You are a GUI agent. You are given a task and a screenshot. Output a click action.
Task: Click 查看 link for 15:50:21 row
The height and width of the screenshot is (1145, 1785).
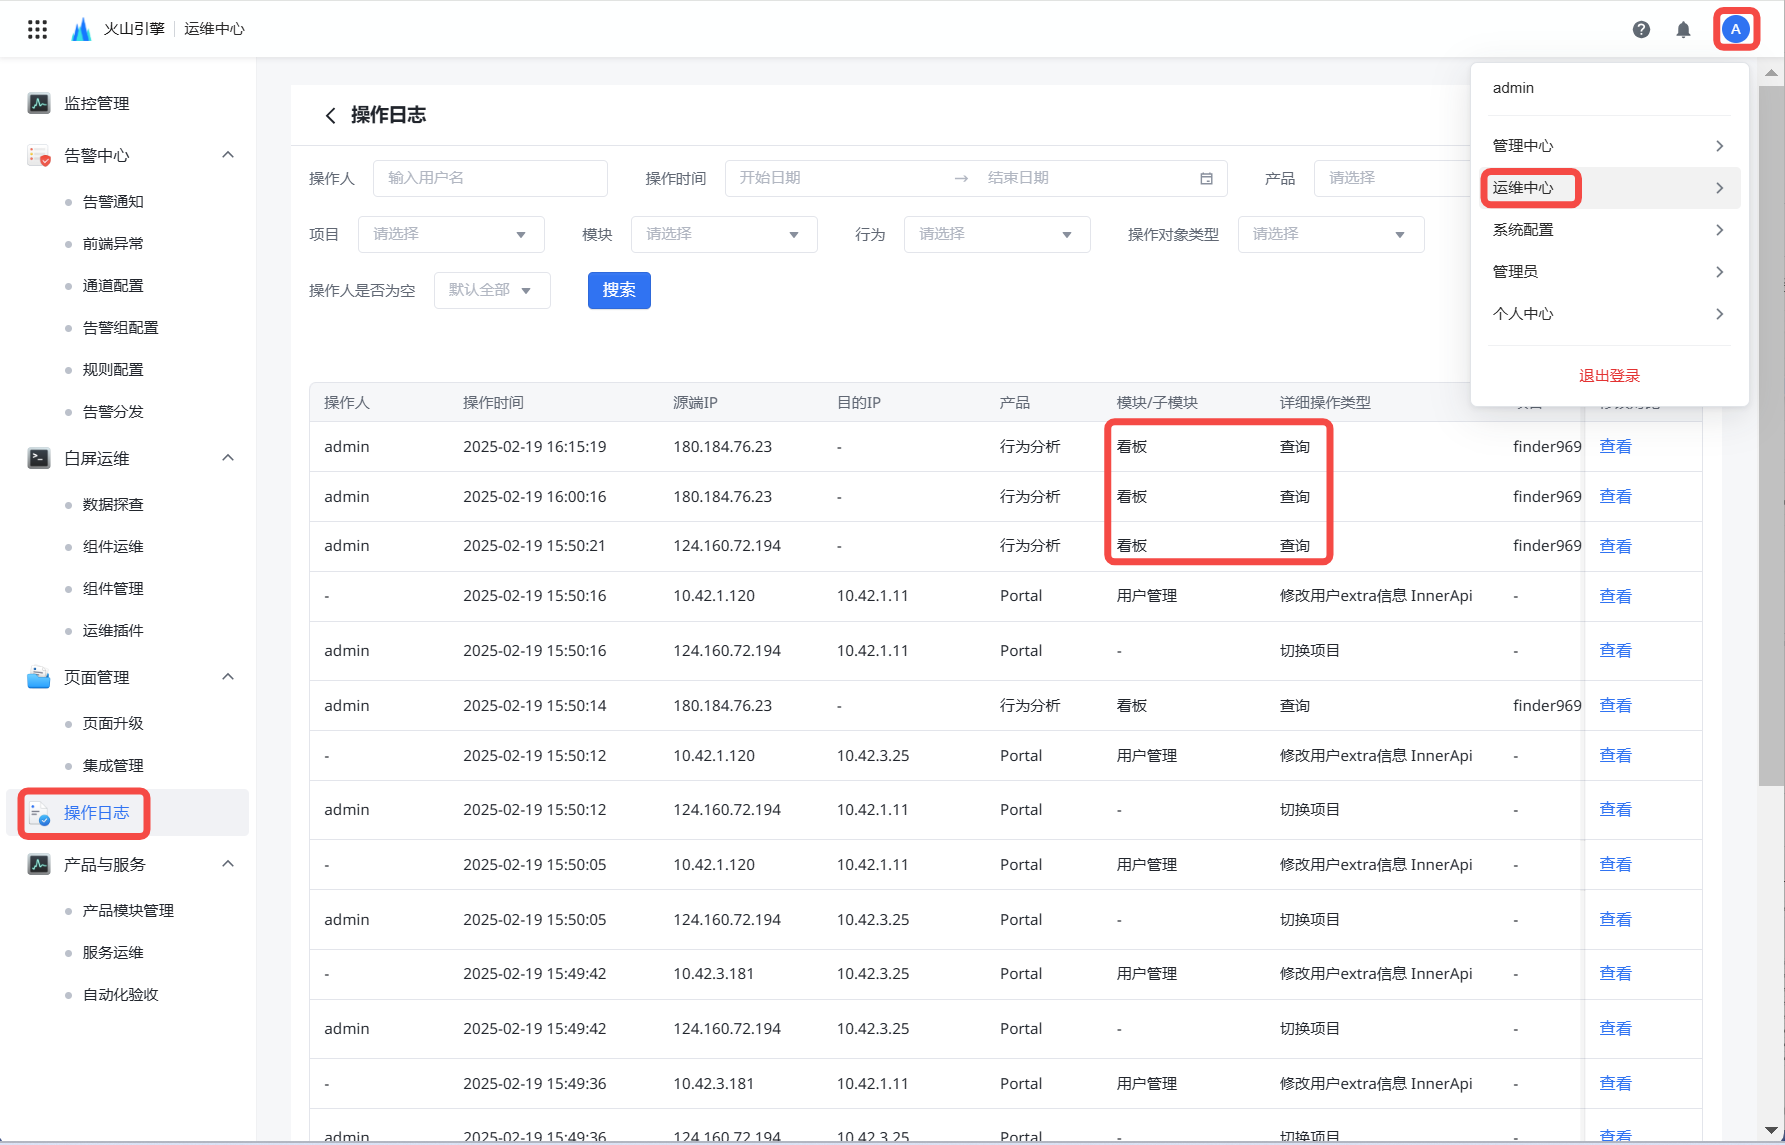(1615, 546)
